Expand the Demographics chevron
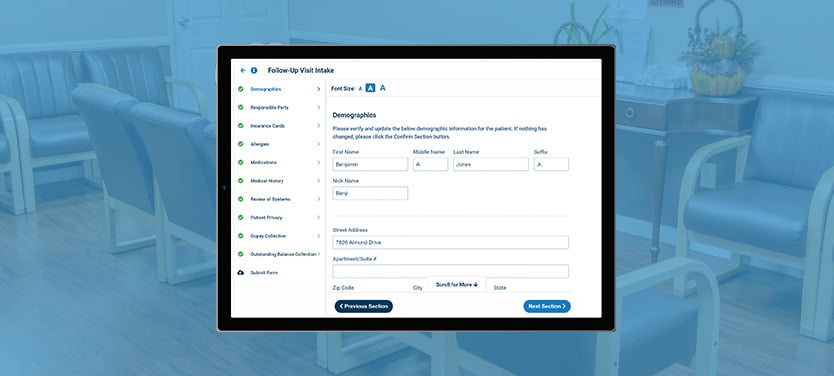 (x=319, y=89)
